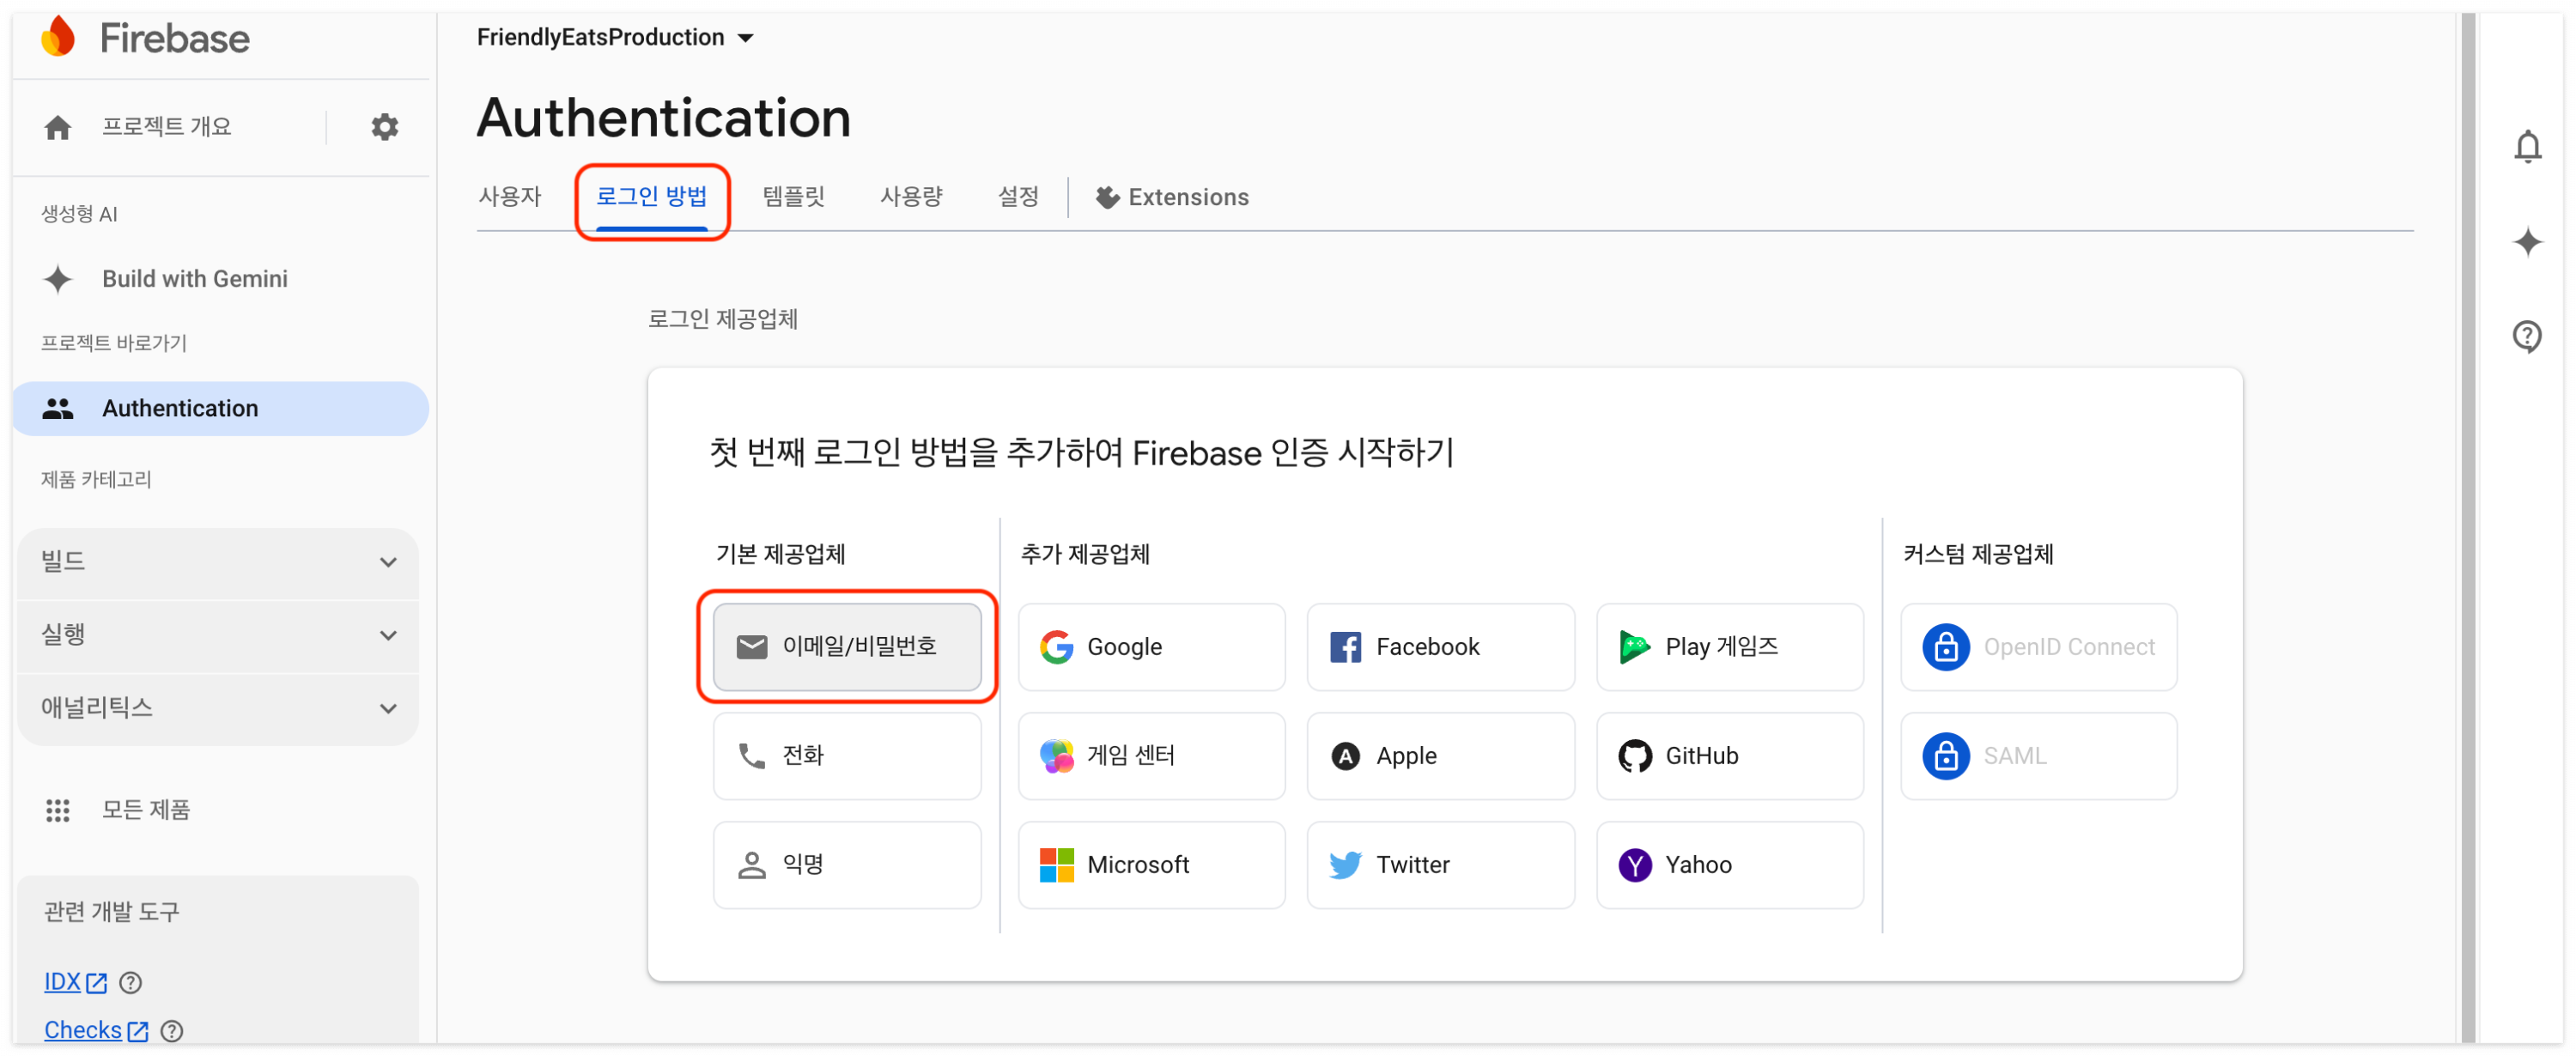Expand the 빌드 category

[217, 562]
